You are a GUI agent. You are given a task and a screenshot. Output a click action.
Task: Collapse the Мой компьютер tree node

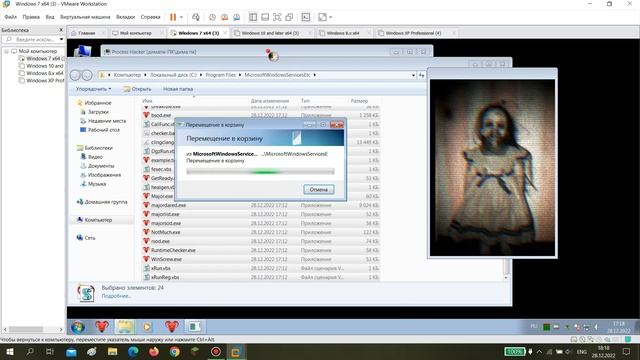pyautogui.click(x=7, y=51)
